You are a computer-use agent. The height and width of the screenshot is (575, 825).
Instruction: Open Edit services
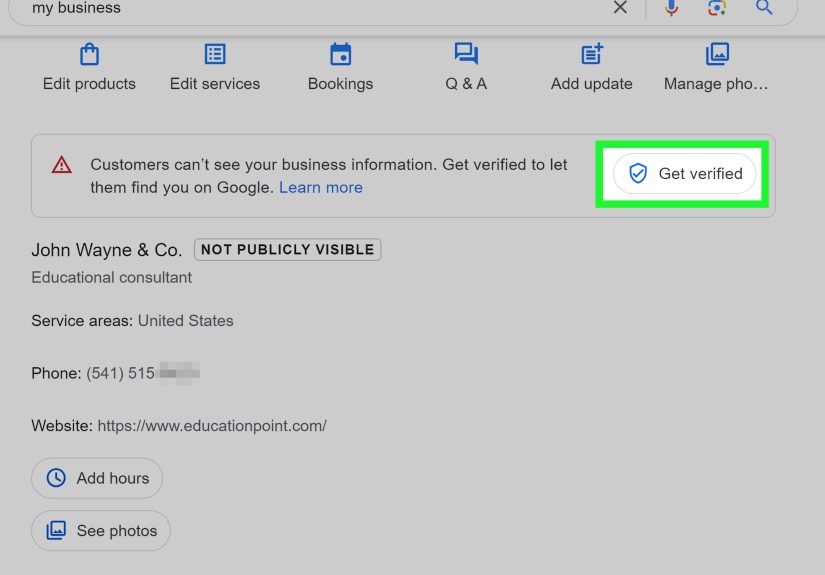(x=215, y=68)
